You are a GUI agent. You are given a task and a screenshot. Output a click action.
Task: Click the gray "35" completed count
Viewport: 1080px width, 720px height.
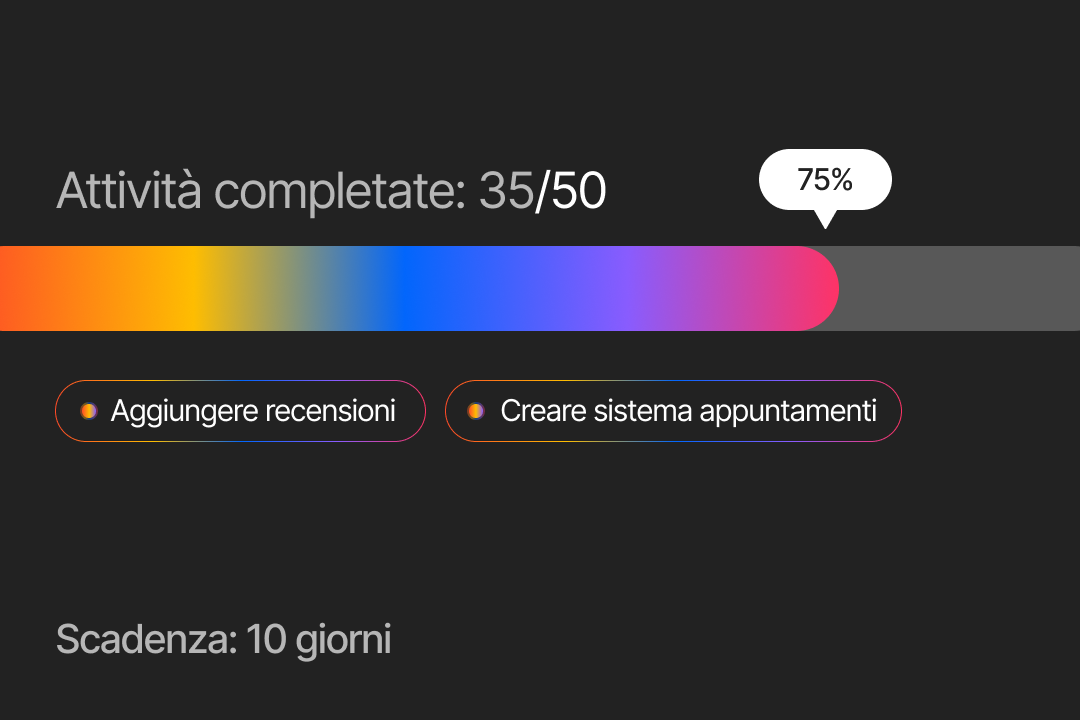tap(506, 190)
